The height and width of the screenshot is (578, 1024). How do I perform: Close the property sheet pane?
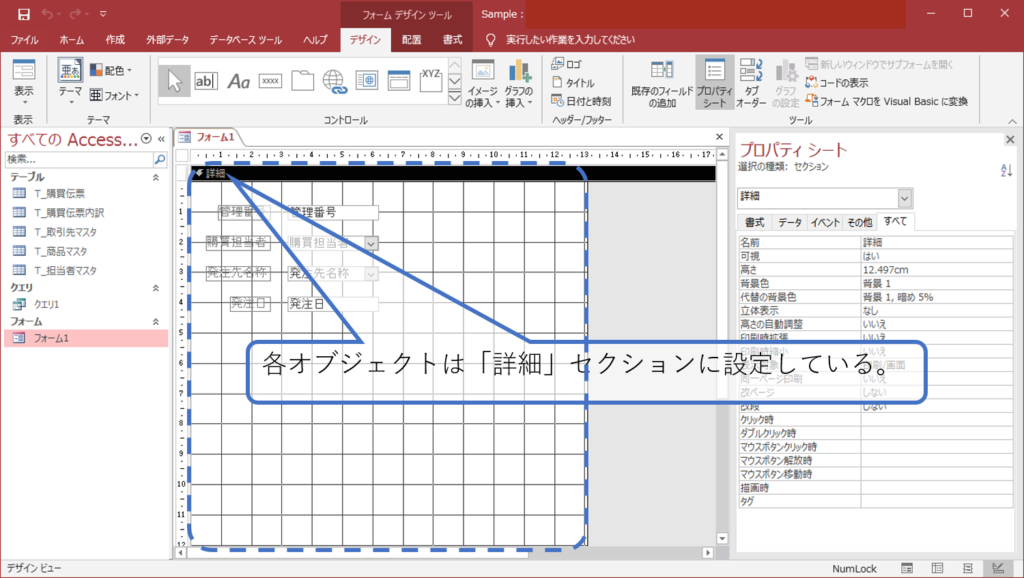pyautogui.click(x=1010, y=139)
